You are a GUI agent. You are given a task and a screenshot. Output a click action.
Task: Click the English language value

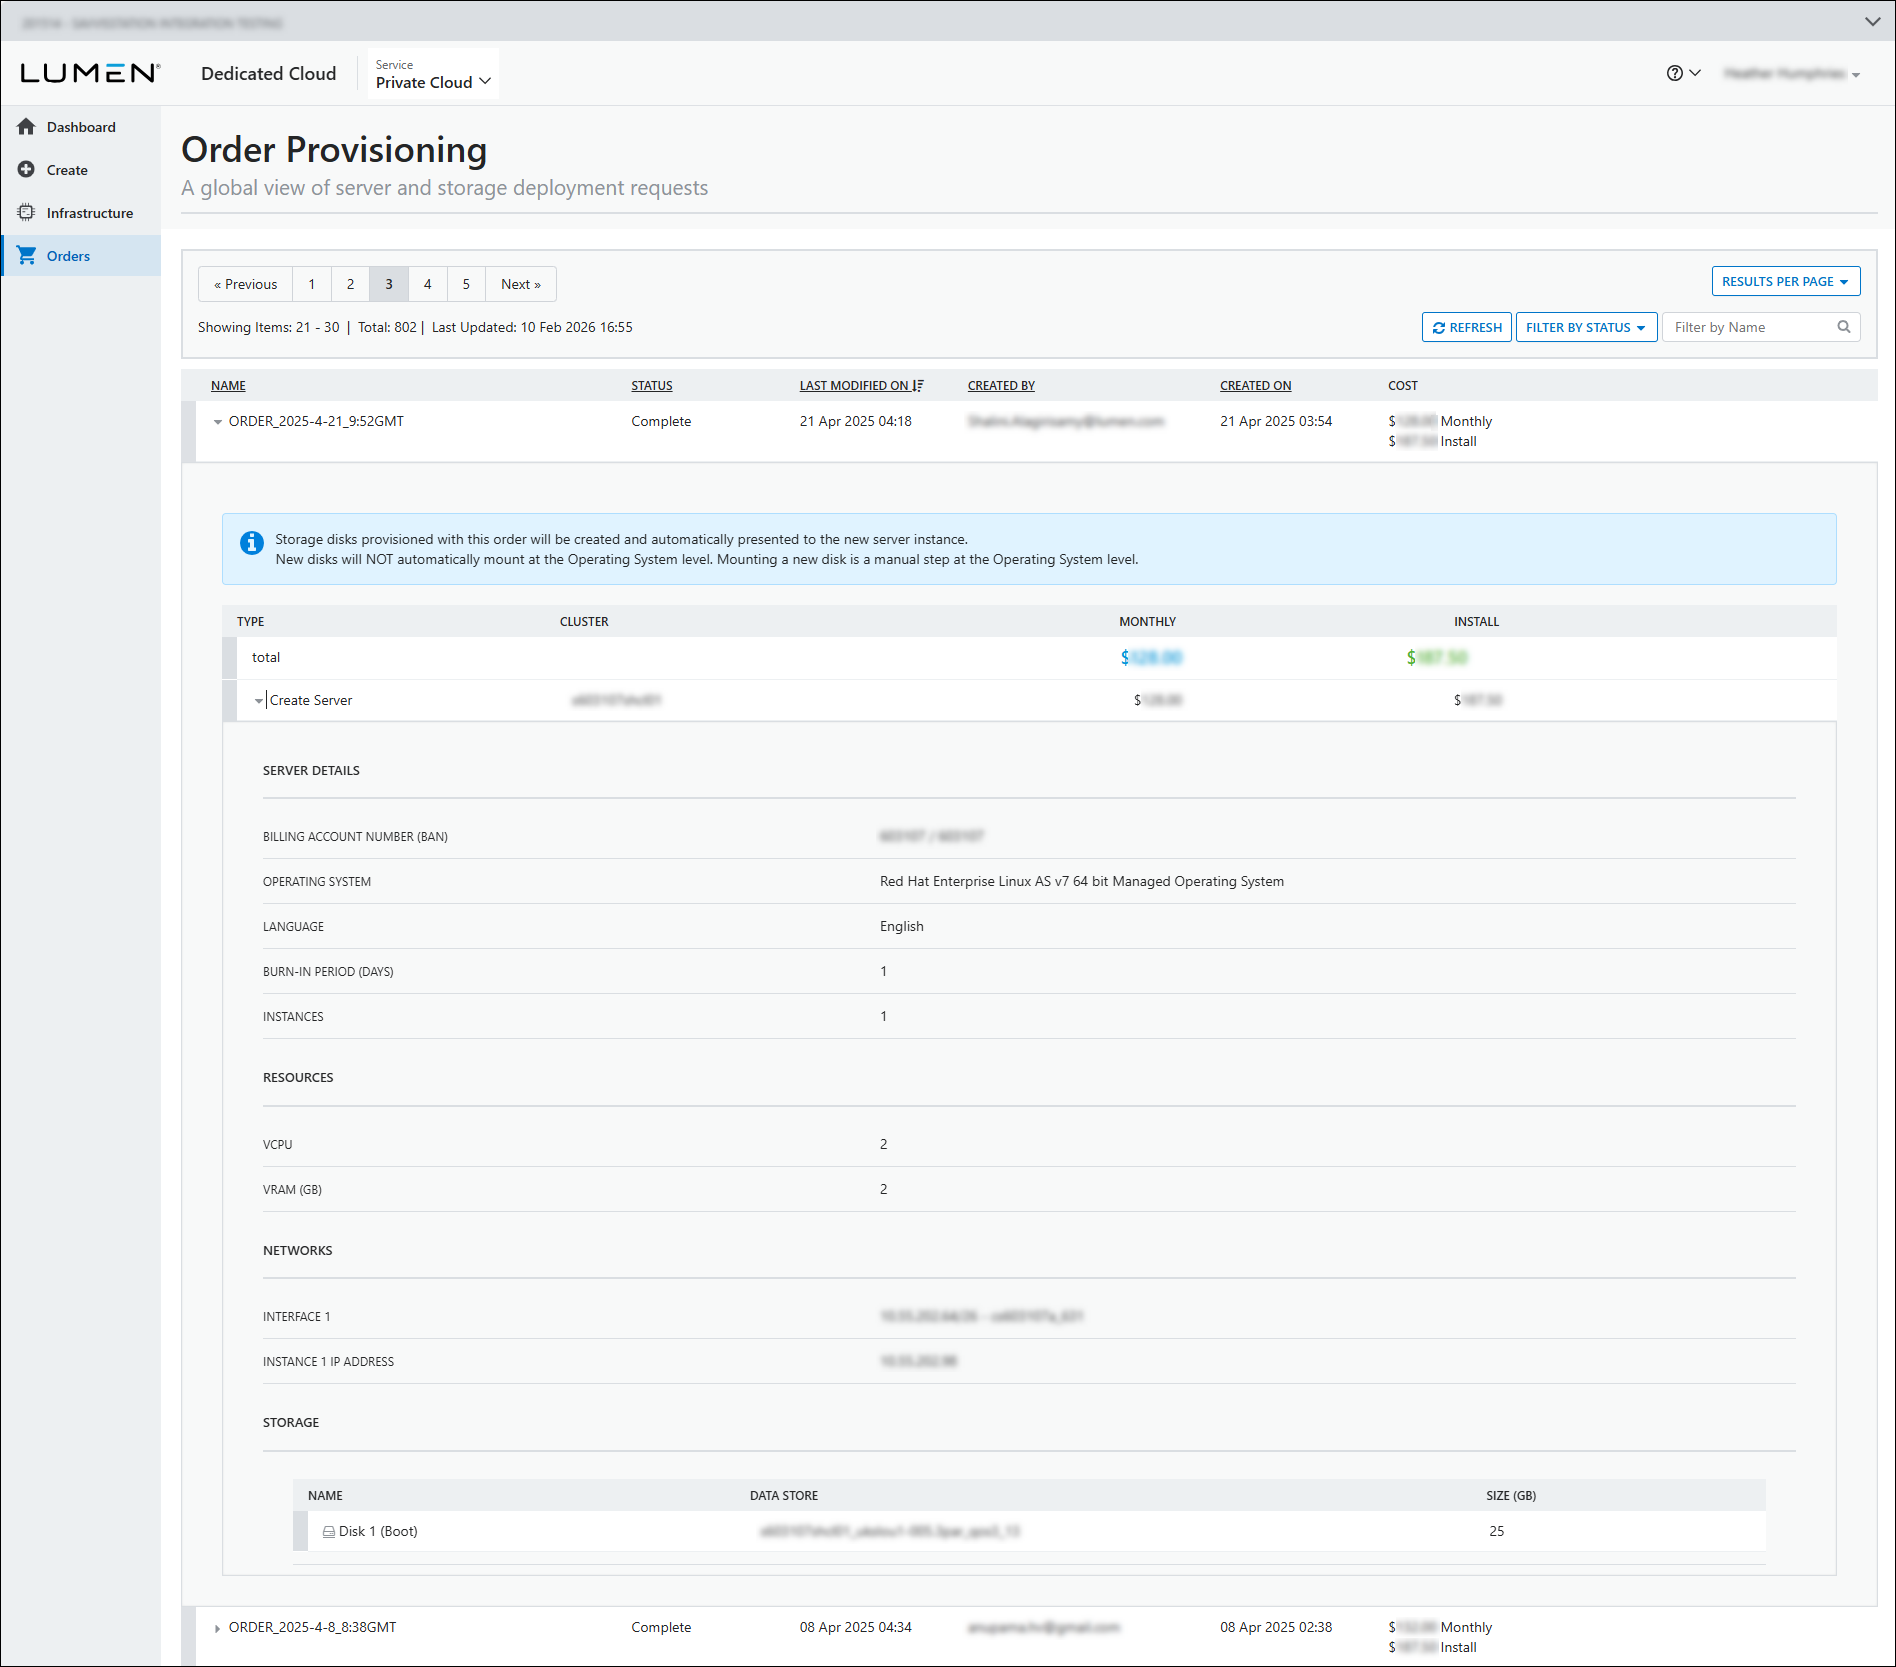click(902, 927)
